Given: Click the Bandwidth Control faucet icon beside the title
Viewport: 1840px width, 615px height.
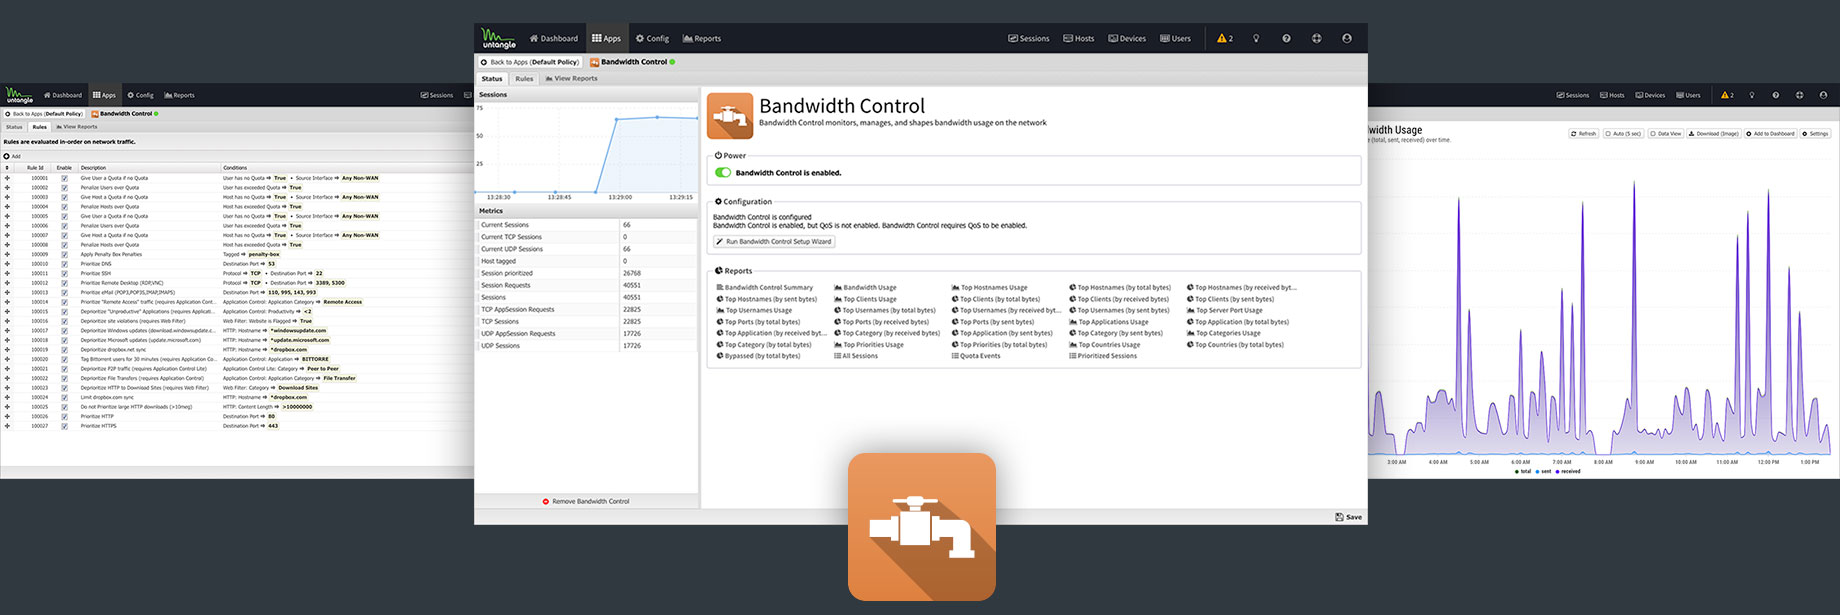Looking at the screenshot, I should click(x=730, y=115).
